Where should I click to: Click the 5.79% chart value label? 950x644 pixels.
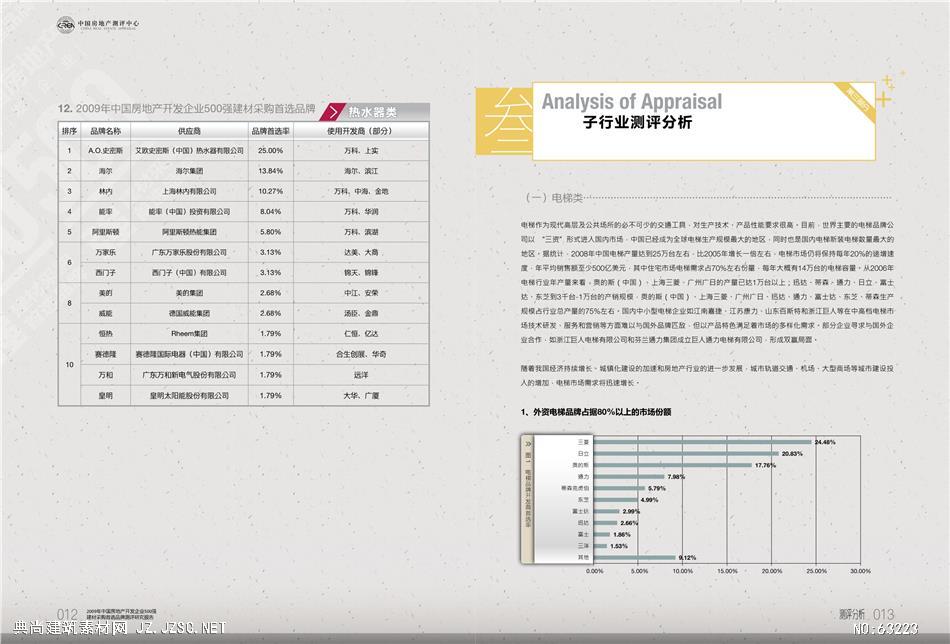[x=657, y=488]
